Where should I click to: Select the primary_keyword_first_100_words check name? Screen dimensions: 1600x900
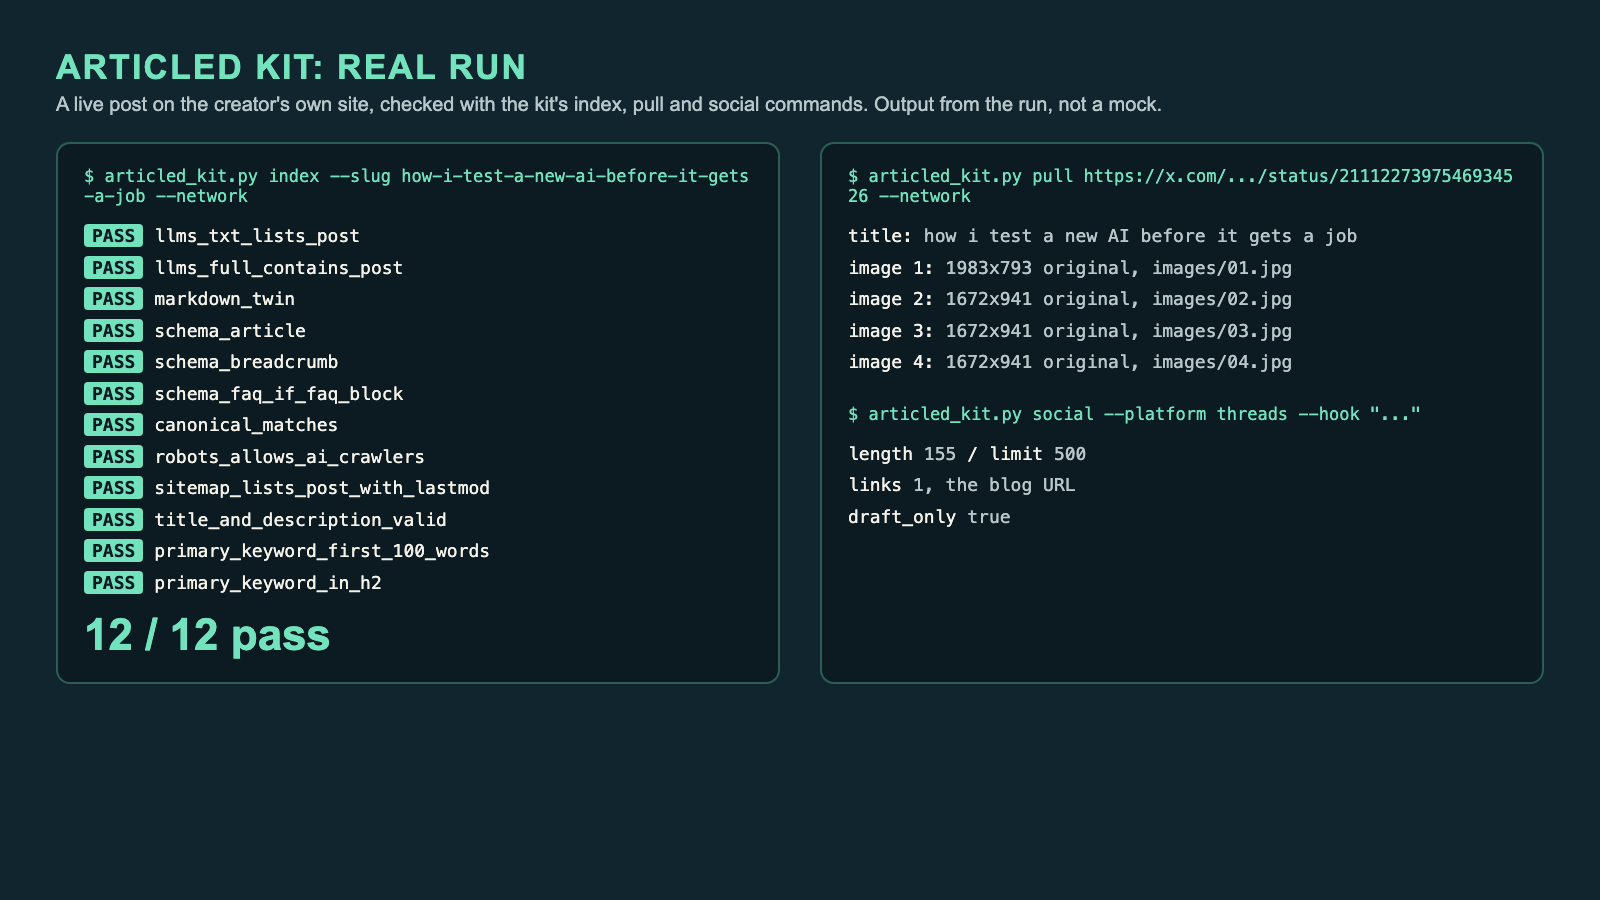click(322, 551)
